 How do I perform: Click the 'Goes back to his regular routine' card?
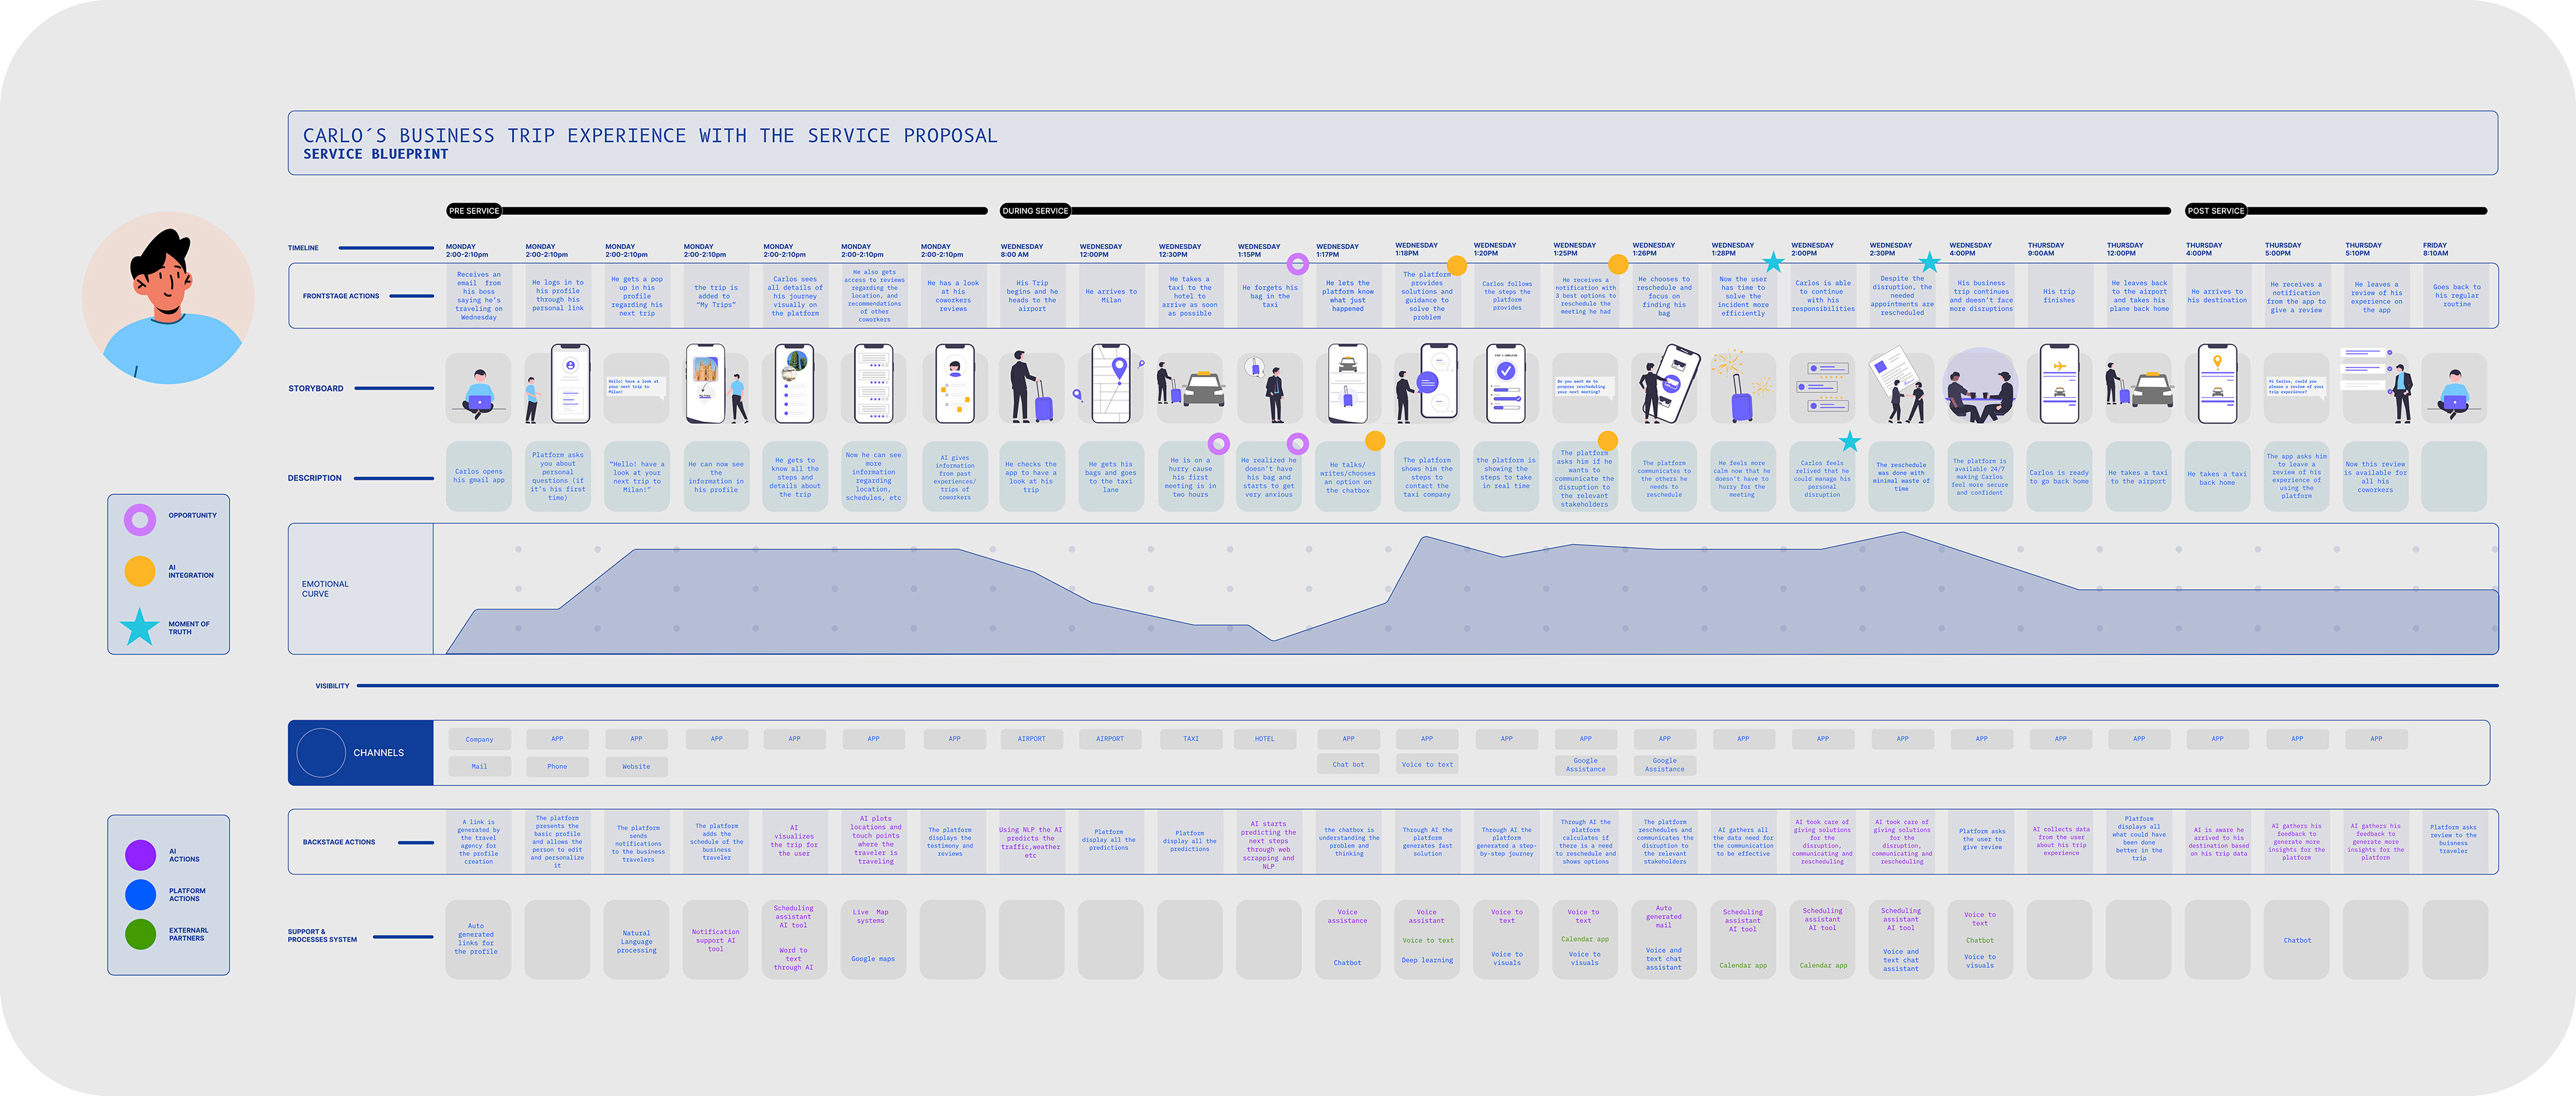(2456, 296)
